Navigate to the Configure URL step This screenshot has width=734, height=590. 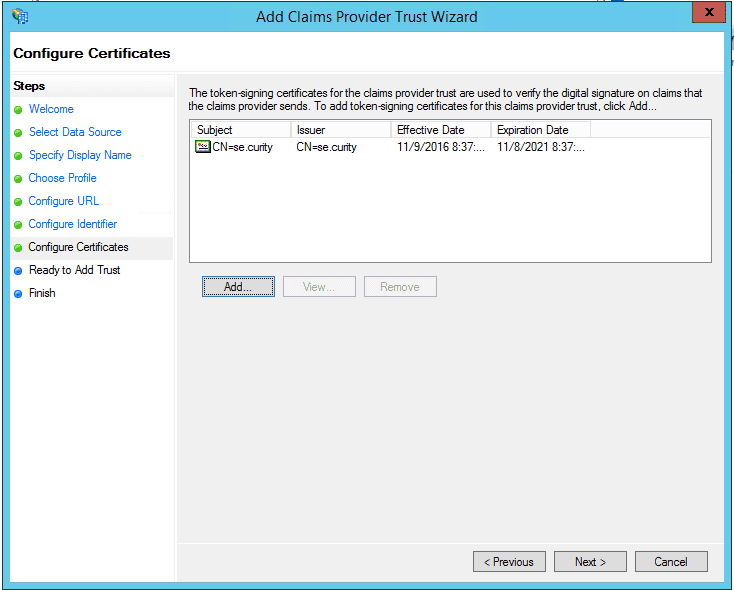click(64, 201)
